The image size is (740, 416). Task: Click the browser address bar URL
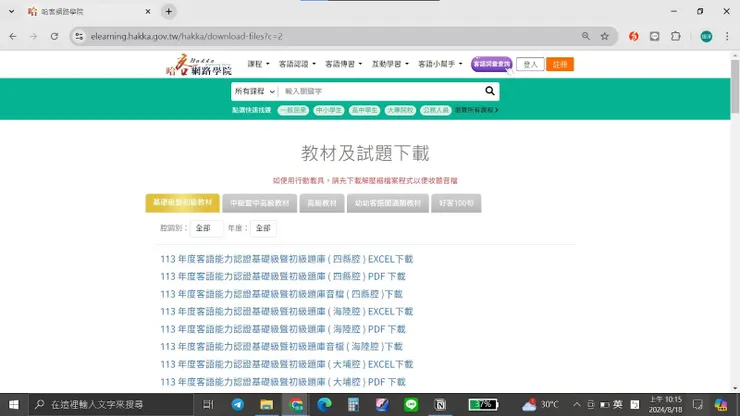tap(186, 36)
